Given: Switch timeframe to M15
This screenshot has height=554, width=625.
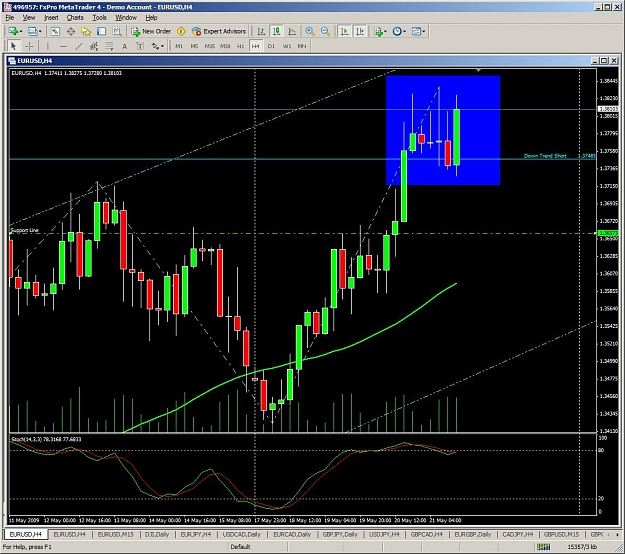Looking at the screenshot, I should point(210,46).
